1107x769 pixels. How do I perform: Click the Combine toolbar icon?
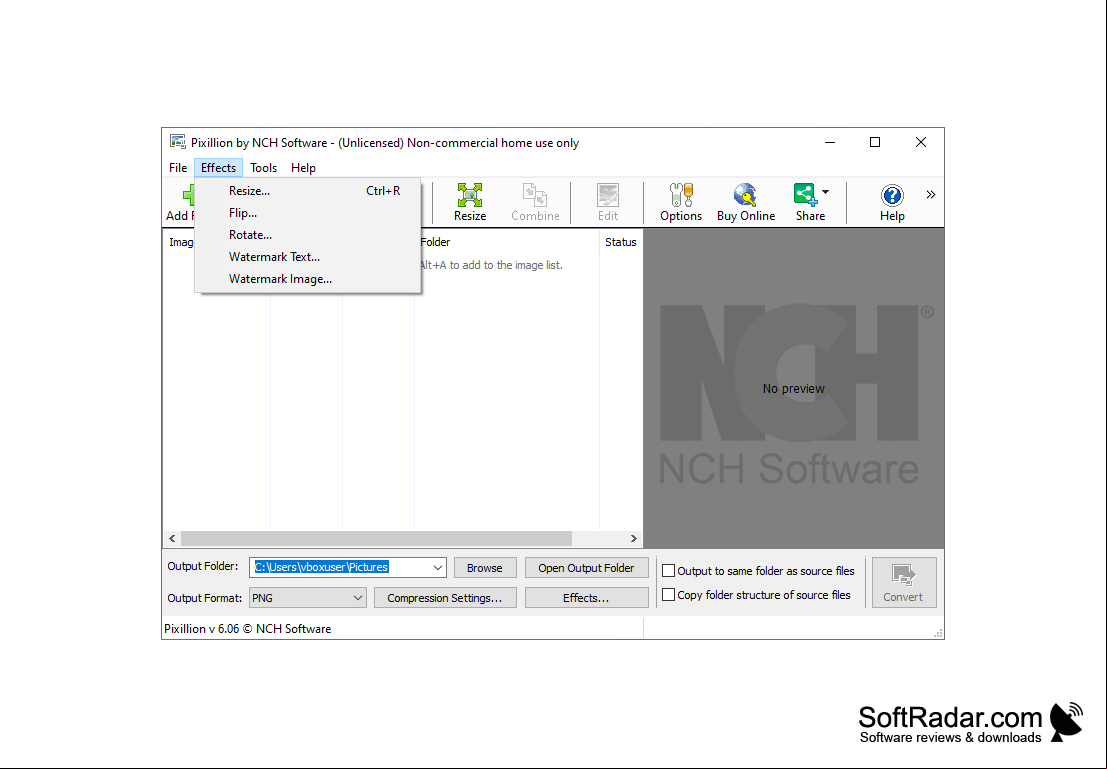coord(535,202)
